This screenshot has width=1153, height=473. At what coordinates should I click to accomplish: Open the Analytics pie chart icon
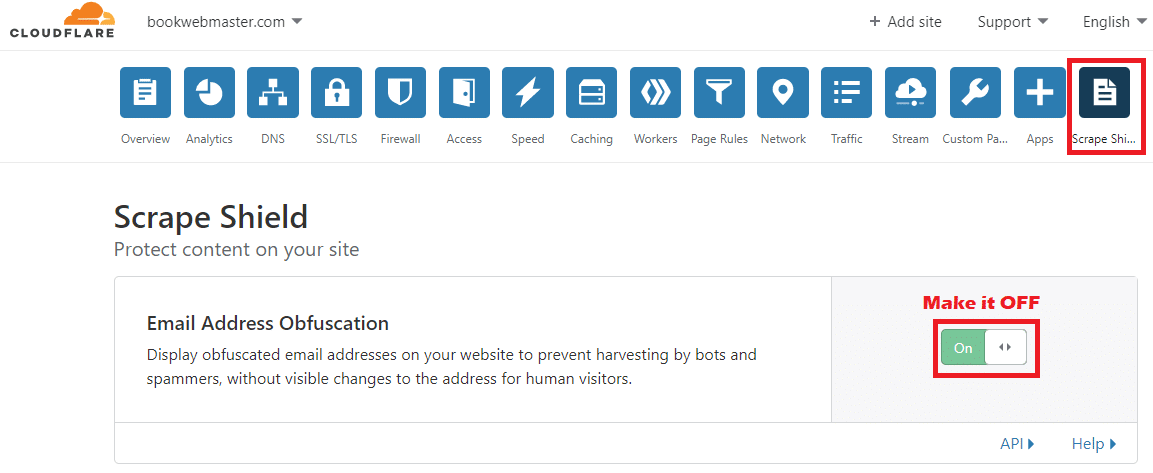[210, 93]
